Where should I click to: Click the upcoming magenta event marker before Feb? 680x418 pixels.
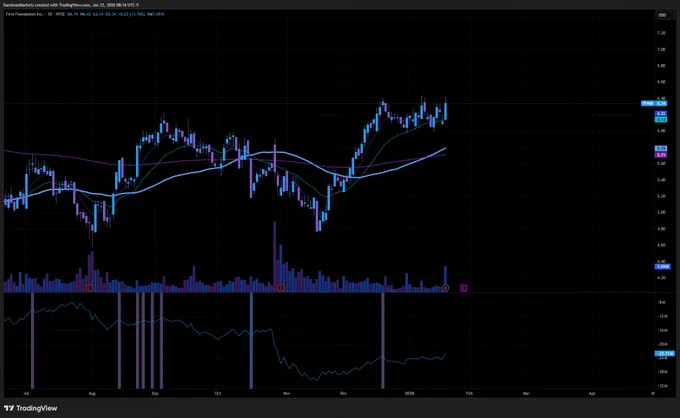point(464,288)
